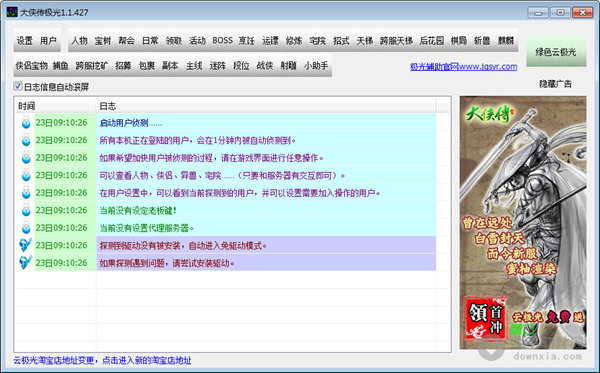This screenshot has width=600, height=373.
Task: Open the 棋局 menu
Action: pyautogui.click(x=459, y=41)
